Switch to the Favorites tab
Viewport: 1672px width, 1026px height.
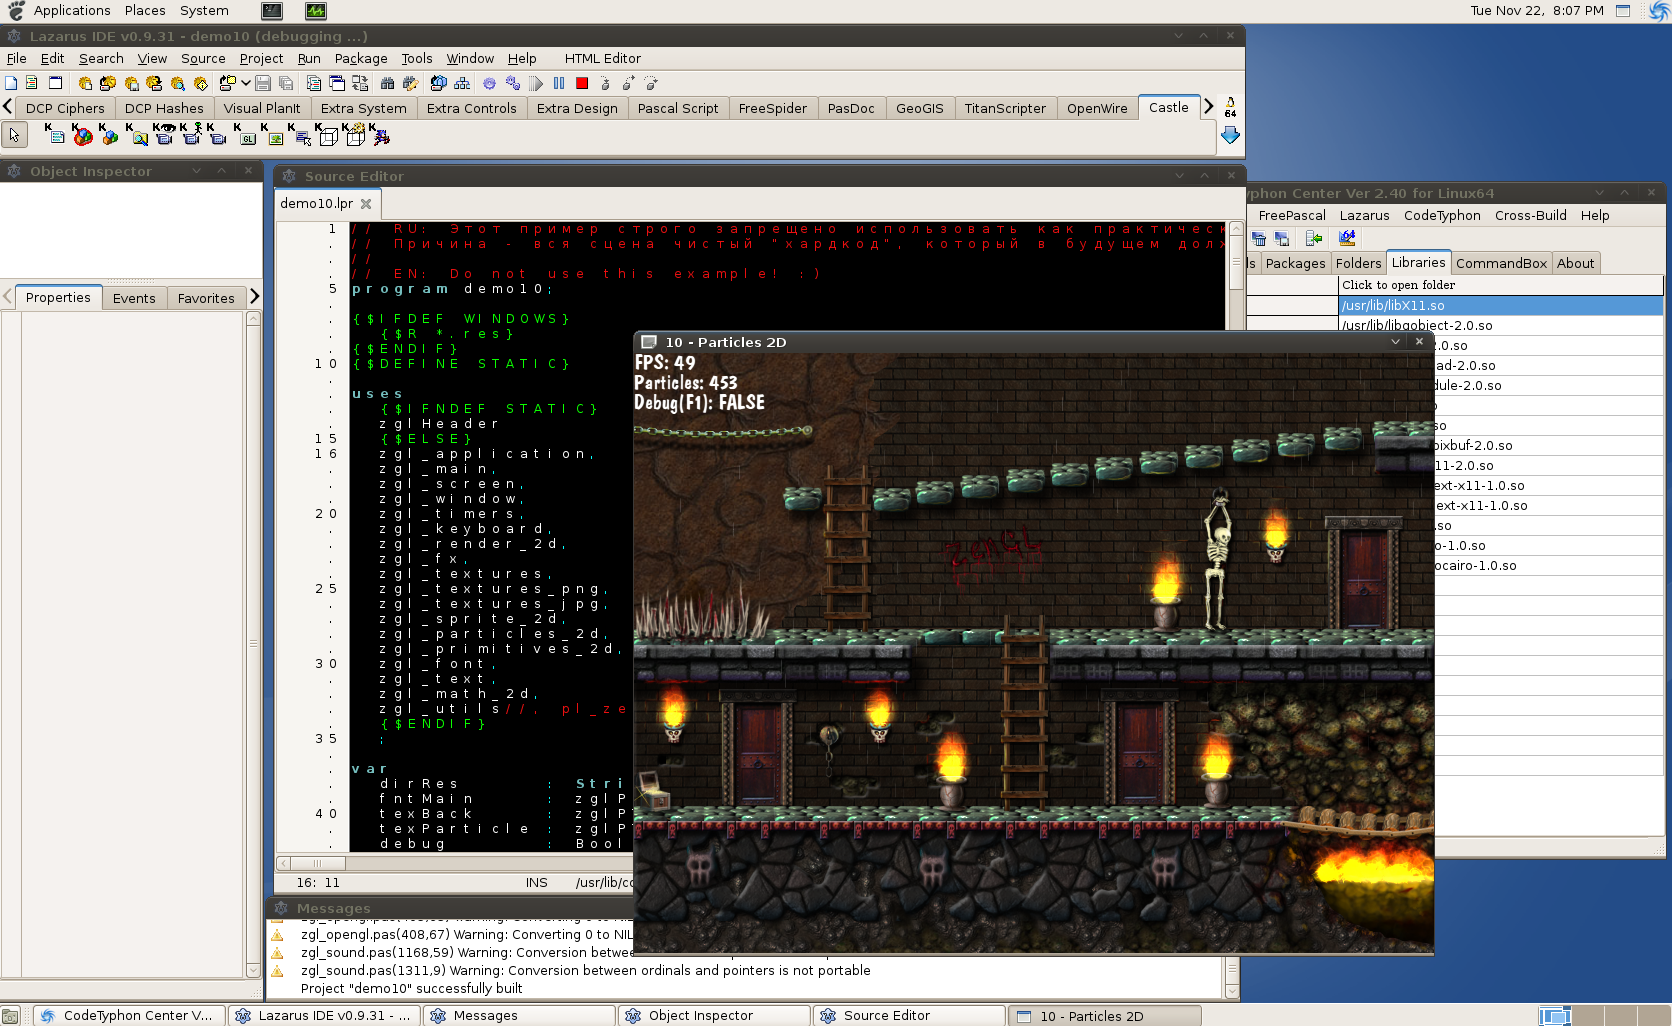tap(206, 298)
